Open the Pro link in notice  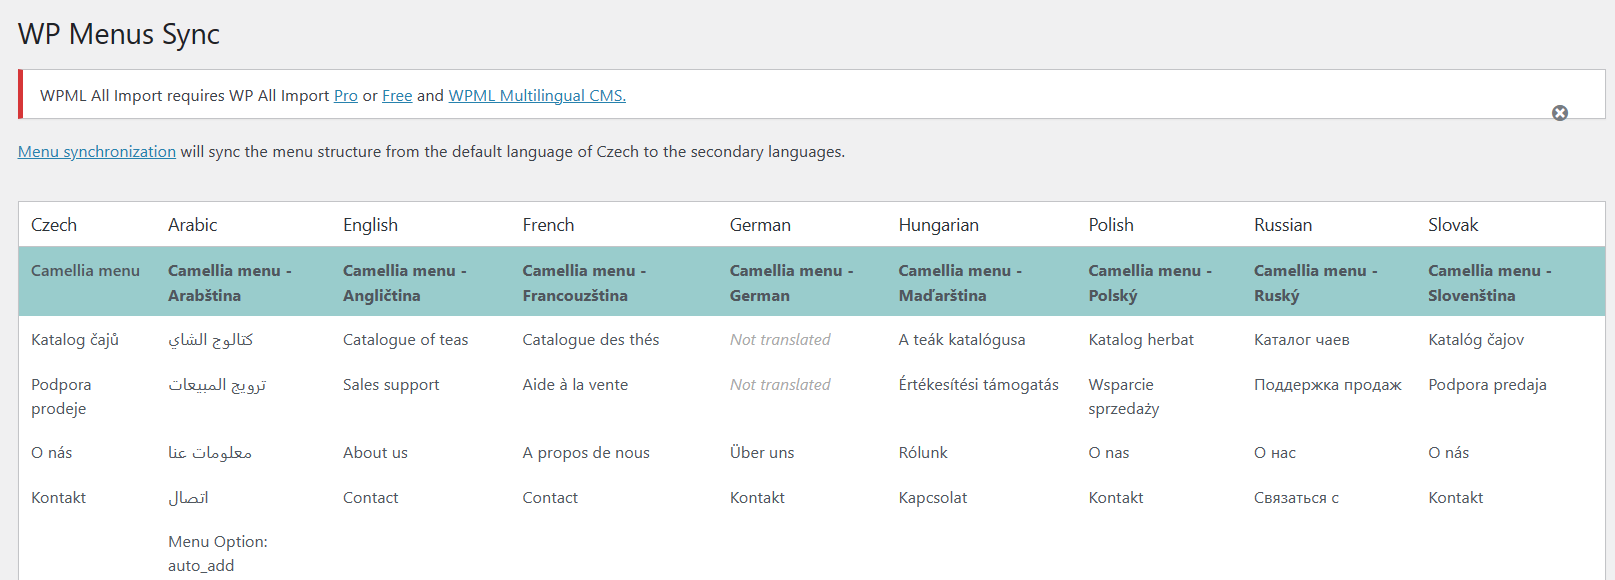(346, 96)
